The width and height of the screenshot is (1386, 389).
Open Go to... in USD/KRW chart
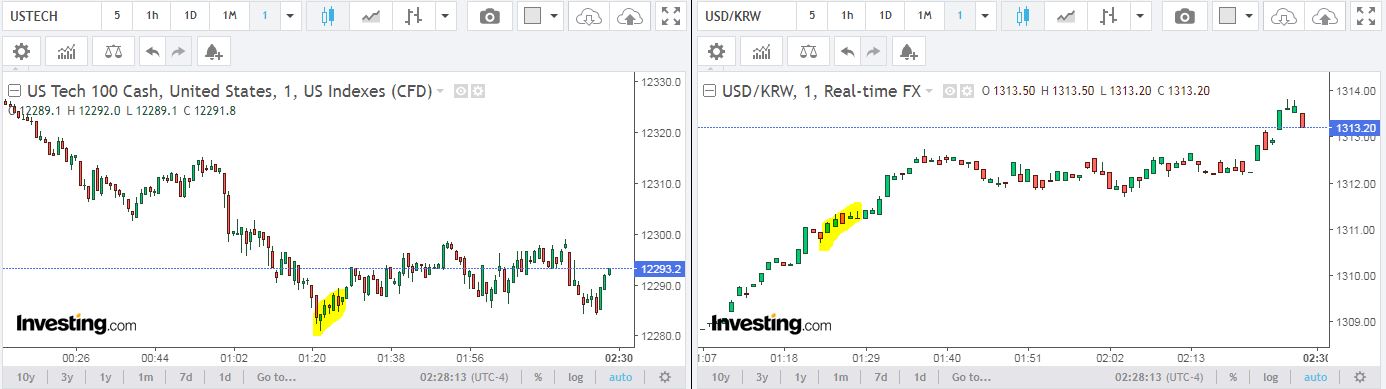970,377
